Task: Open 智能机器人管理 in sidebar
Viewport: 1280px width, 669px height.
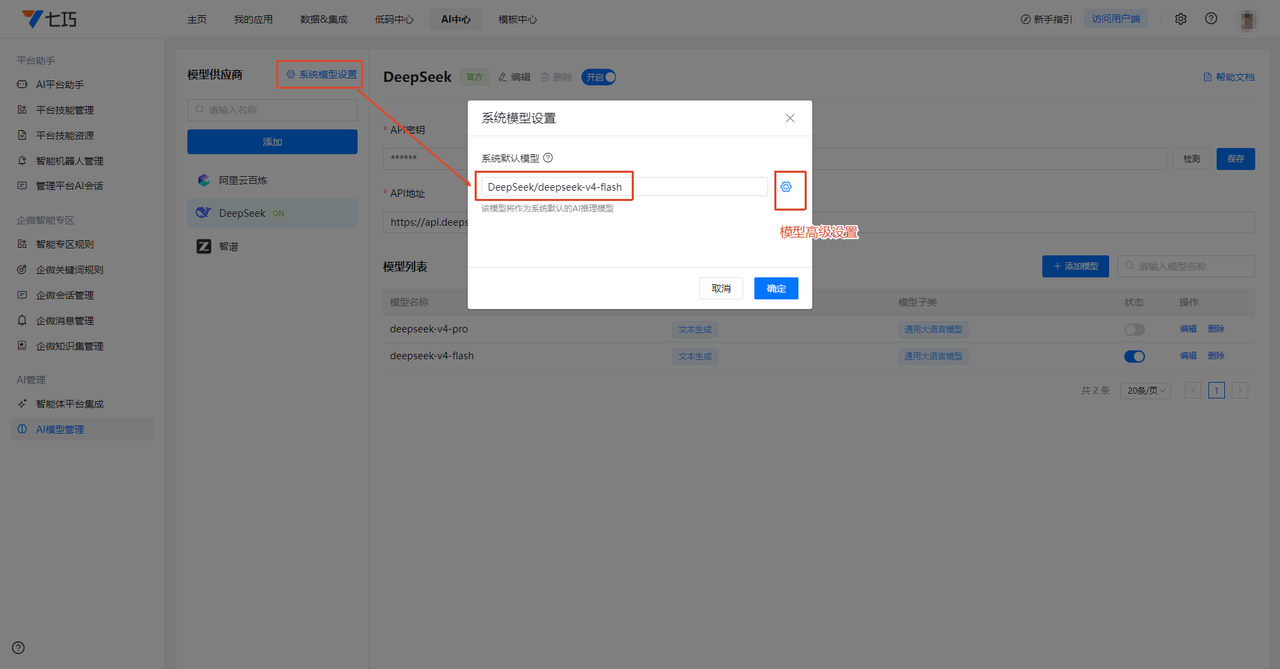Action: coord(82,161)
